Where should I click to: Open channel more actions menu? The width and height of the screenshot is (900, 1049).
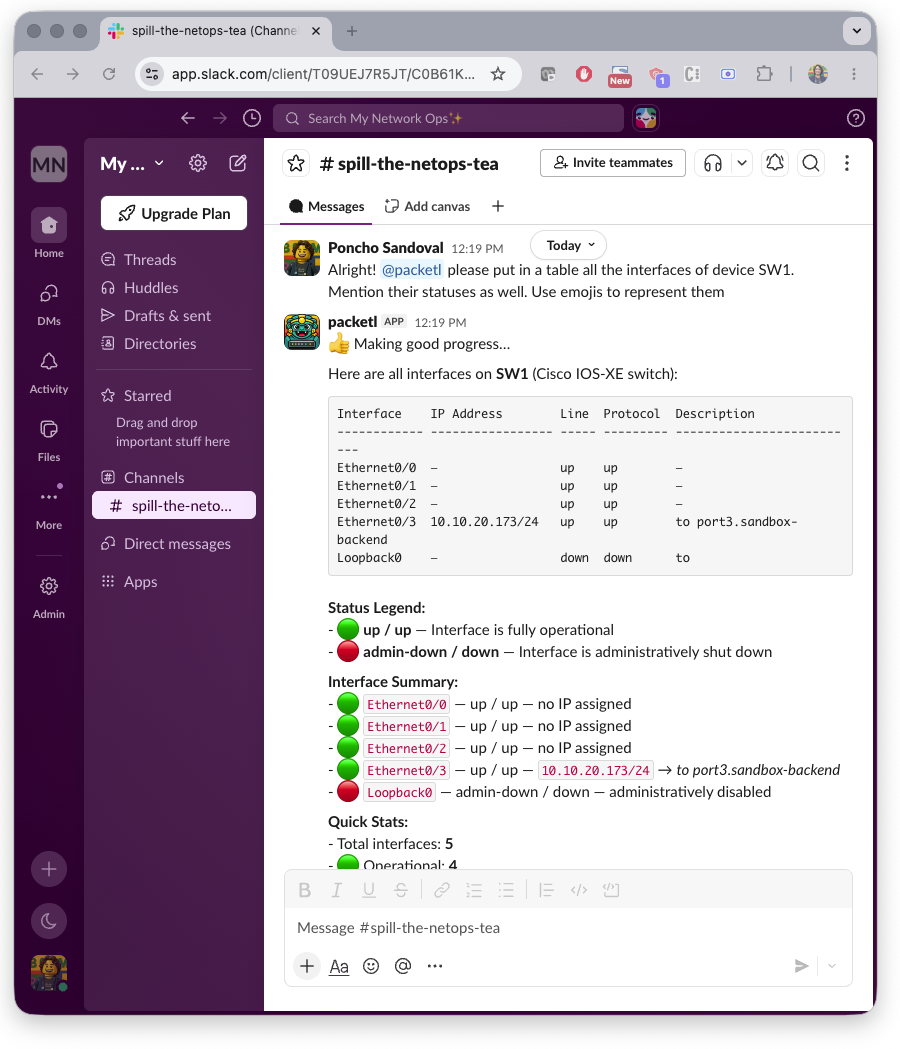pyautogui.click(x=846, y=163)
